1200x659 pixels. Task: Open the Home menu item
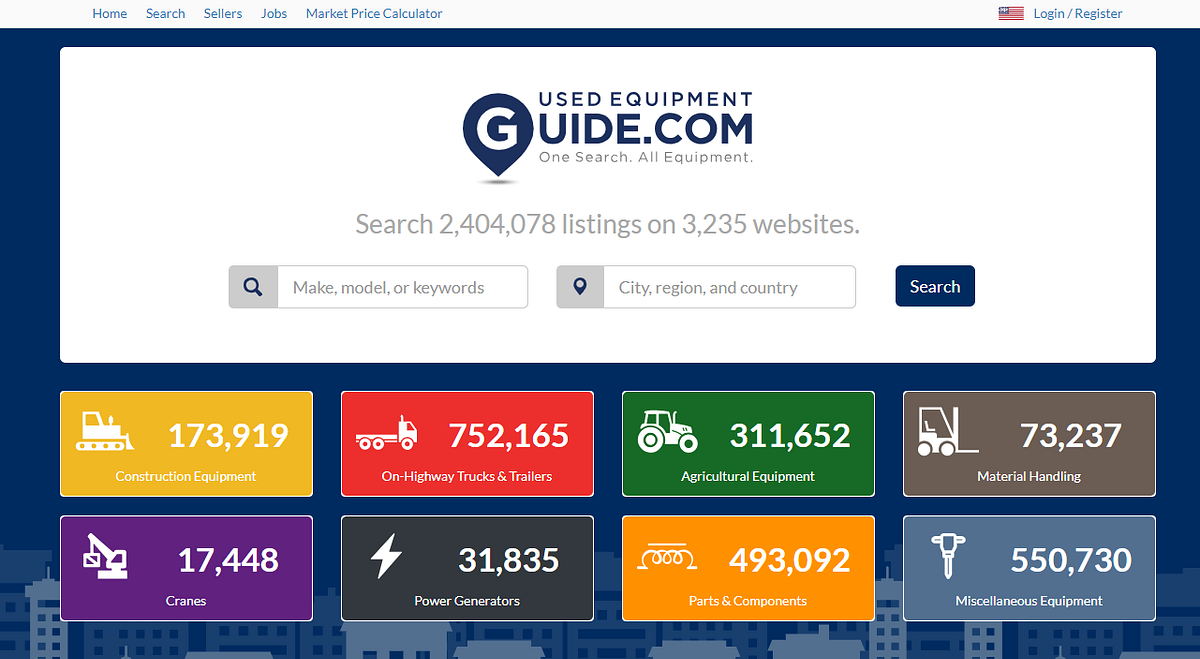point(110,13)
